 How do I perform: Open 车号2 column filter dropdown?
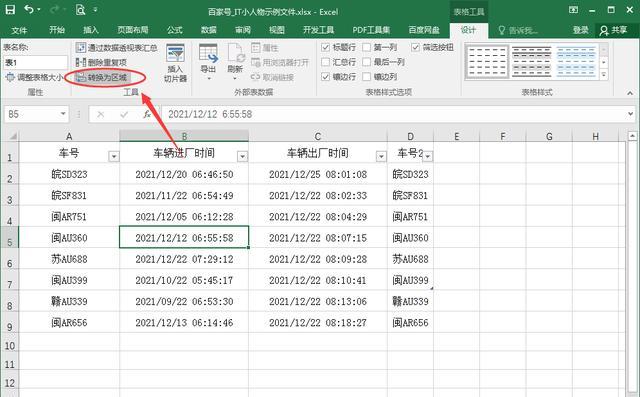click(x=428, y=156)
